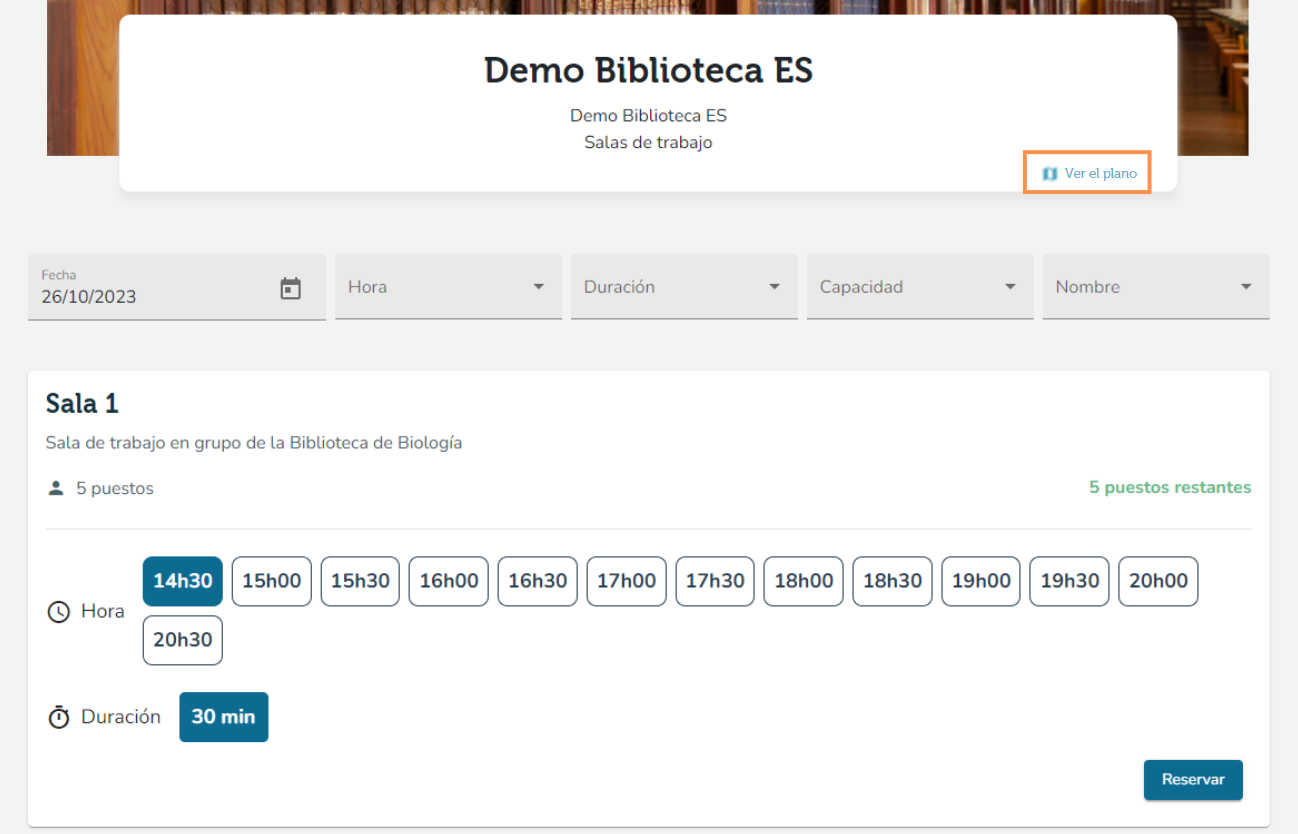Screen dimensions: 1298x834
Task: Pick the 20h00 time slot
Action: pos(1159,581)
